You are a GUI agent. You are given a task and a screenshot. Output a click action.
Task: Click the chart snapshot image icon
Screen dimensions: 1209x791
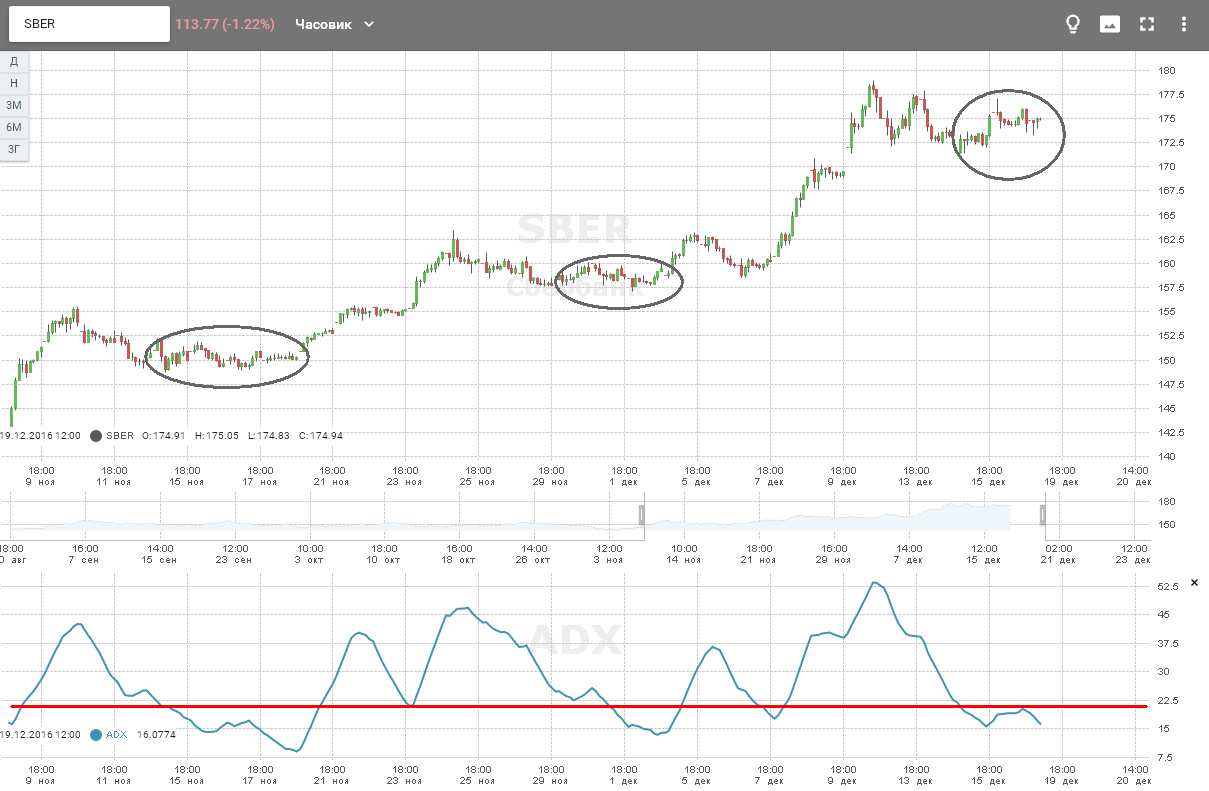pos(1110,24)
